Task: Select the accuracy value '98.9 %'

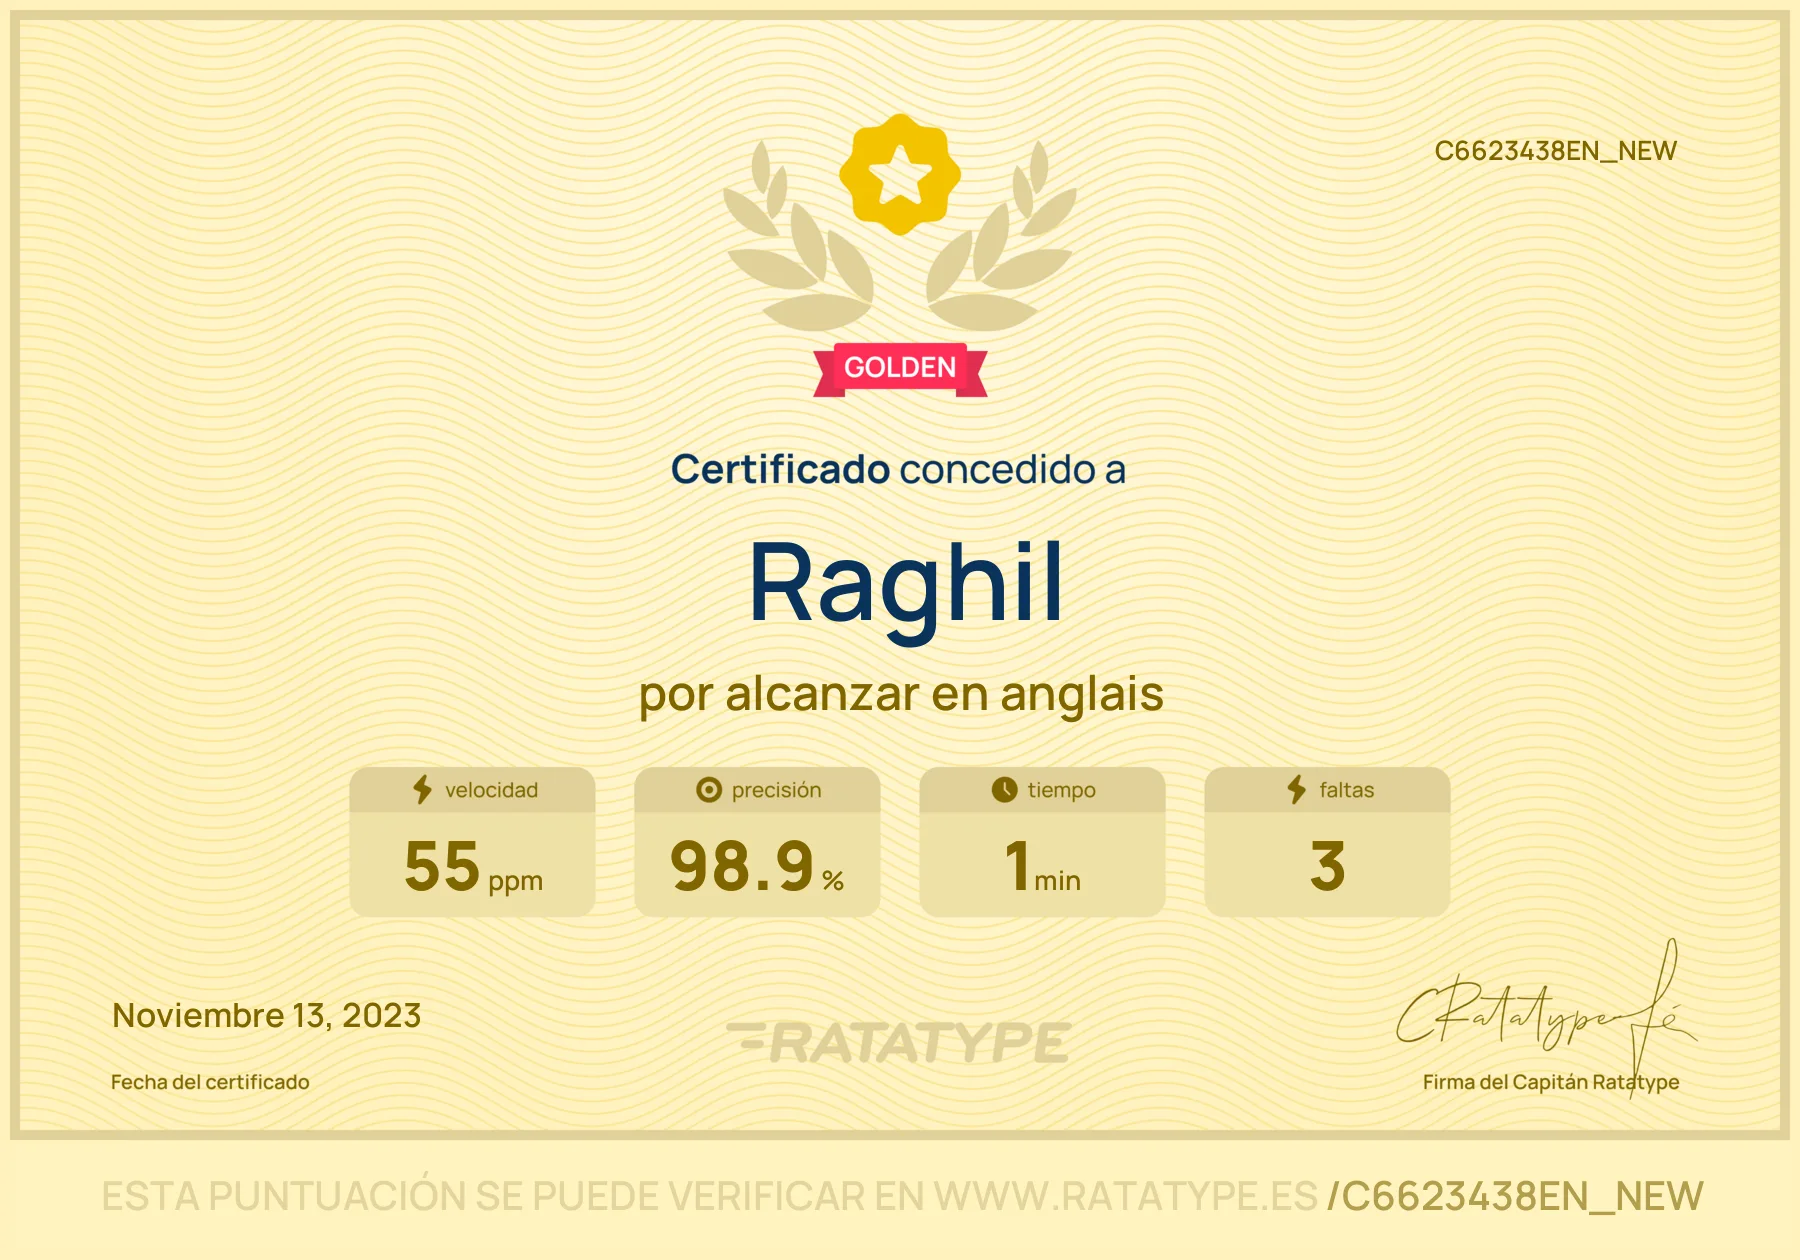Action: (757, 867)
